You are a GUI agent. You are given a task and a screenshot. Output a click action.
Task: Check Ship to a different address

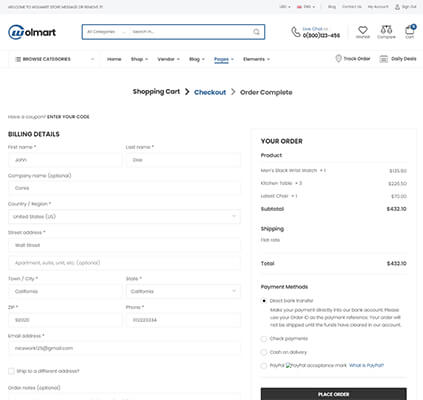tap(11, 371)
